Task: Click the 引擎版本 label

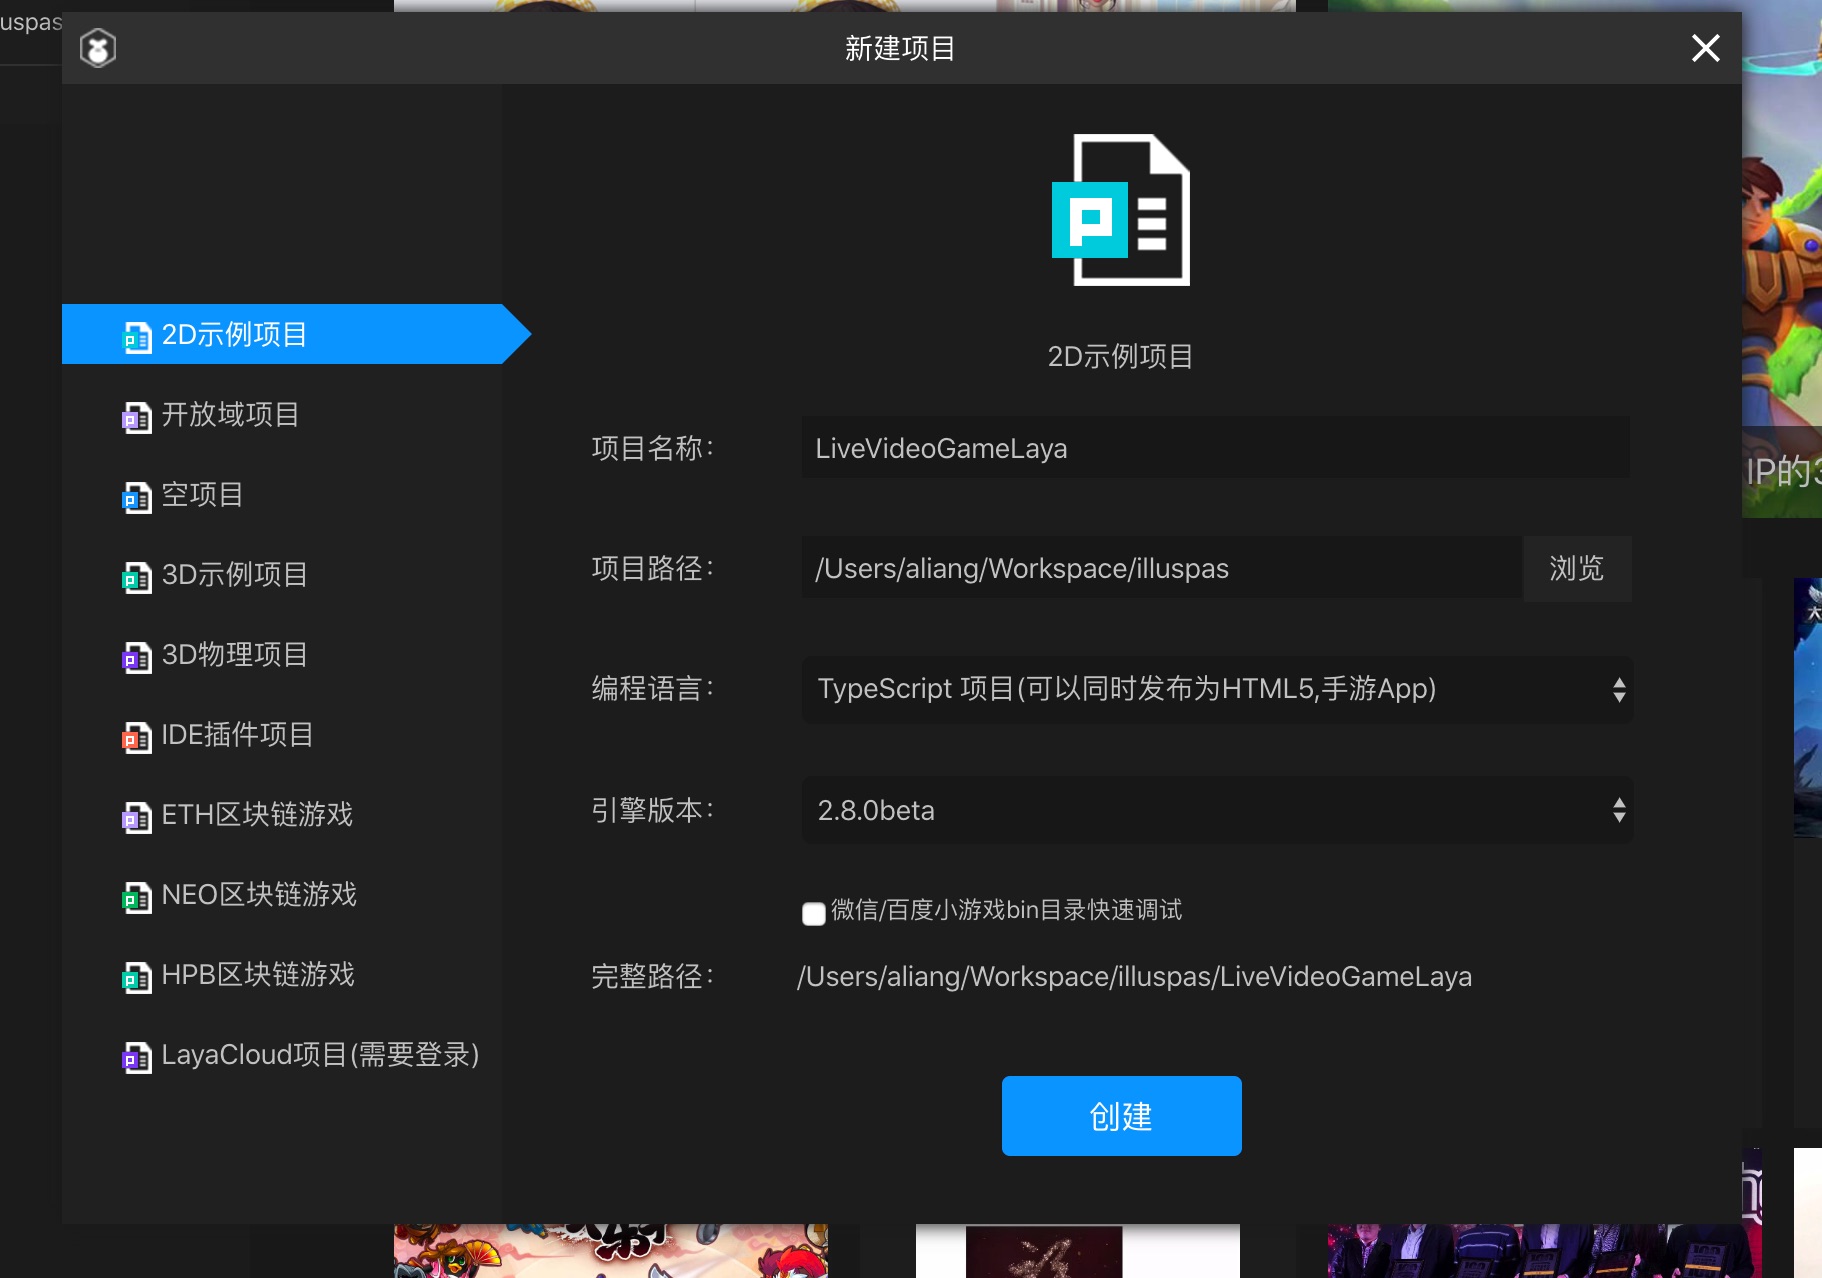Action: coord(653,810)
